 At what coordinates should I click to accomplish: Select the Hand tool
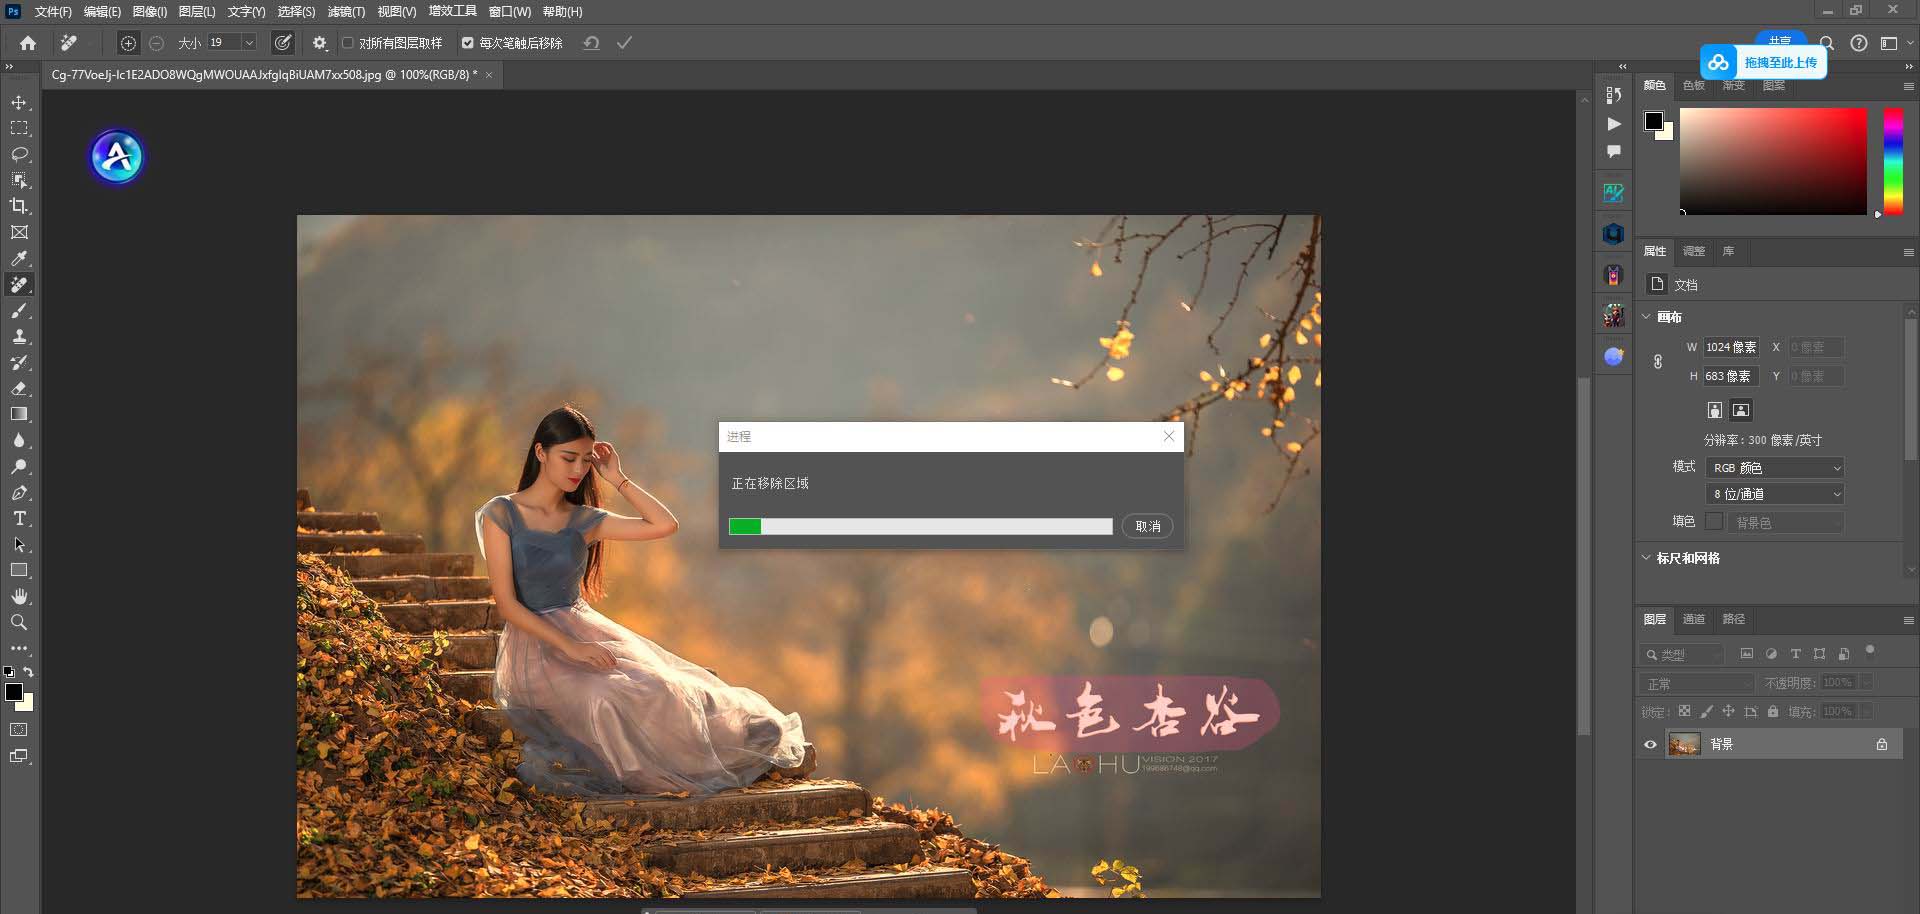click(x=19, y=596)
